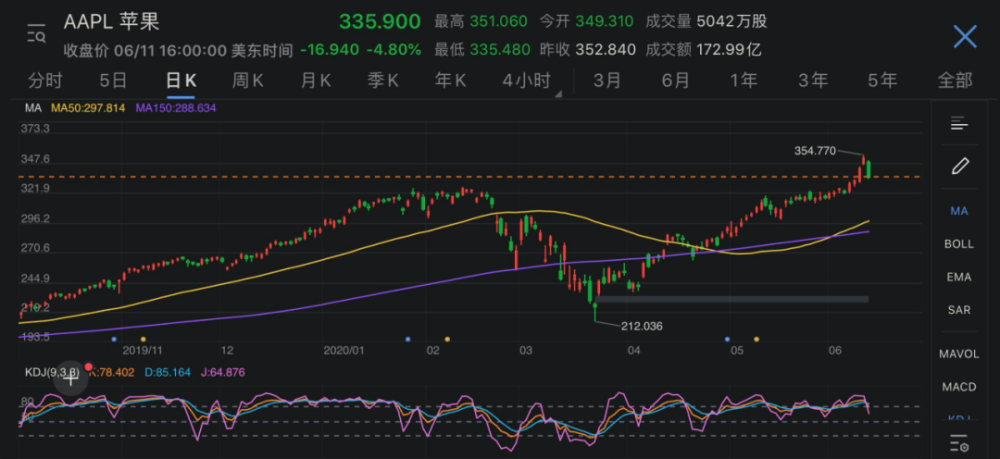Switch to the 5日 tab
The height and width of the screenshot is (459, 1000).
pos(113,81)
